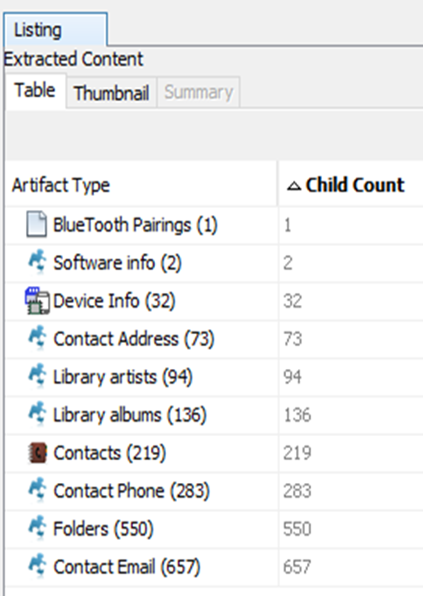
Task: Click the Library albums artifact icon
Action: [37, 414]
